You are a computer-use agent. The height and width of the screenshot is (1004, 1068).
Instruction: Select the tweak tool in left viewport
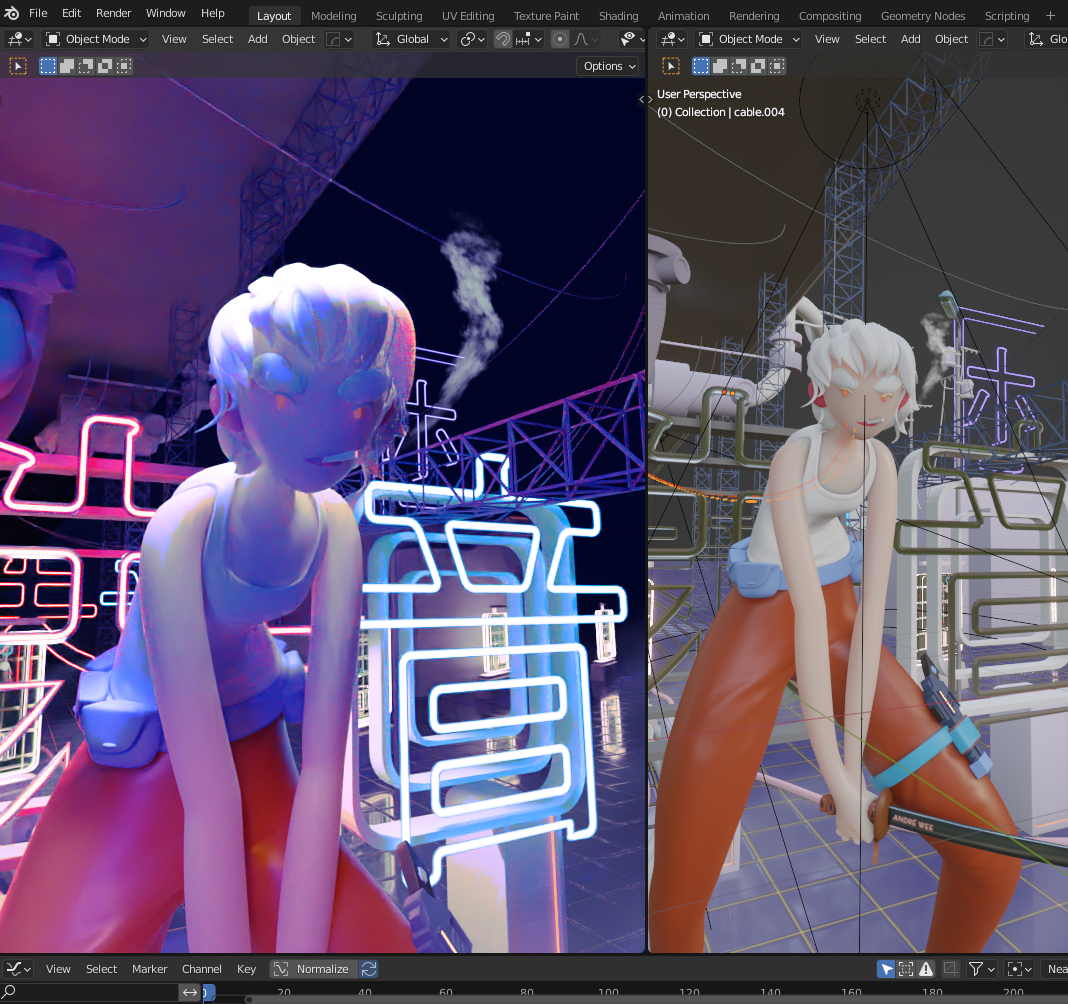click(x=18, y=66)
